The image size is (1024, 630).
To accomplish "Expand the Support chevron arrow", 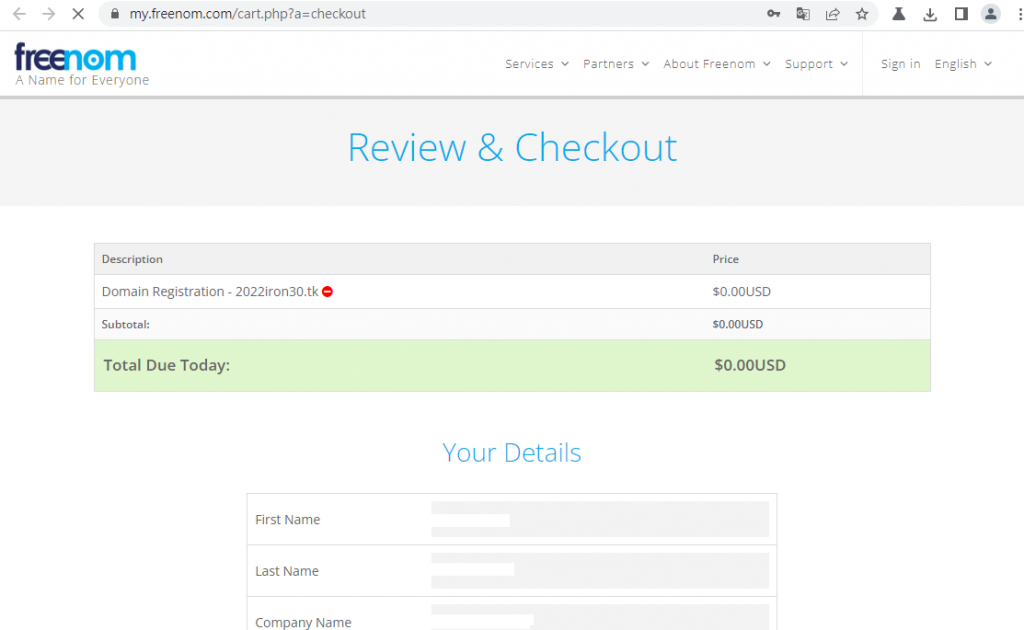I will (x=844, y=64).
